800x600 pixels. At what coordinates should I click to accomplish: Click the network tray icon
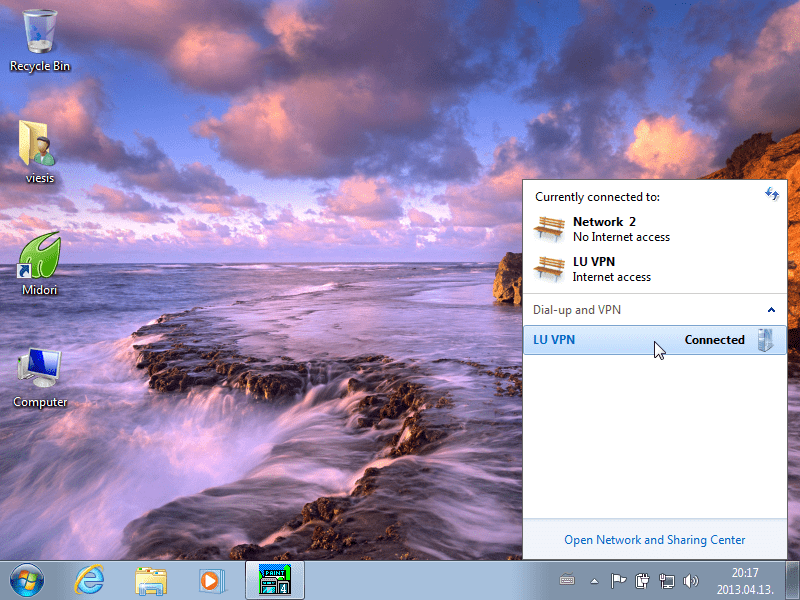click(x=666, y=581)
